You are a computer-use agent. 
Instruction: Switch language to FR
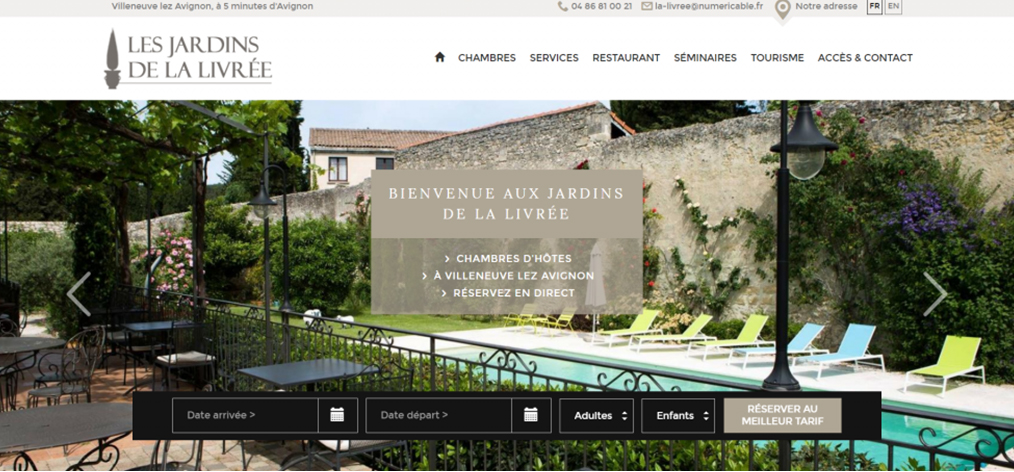(874, 6)
